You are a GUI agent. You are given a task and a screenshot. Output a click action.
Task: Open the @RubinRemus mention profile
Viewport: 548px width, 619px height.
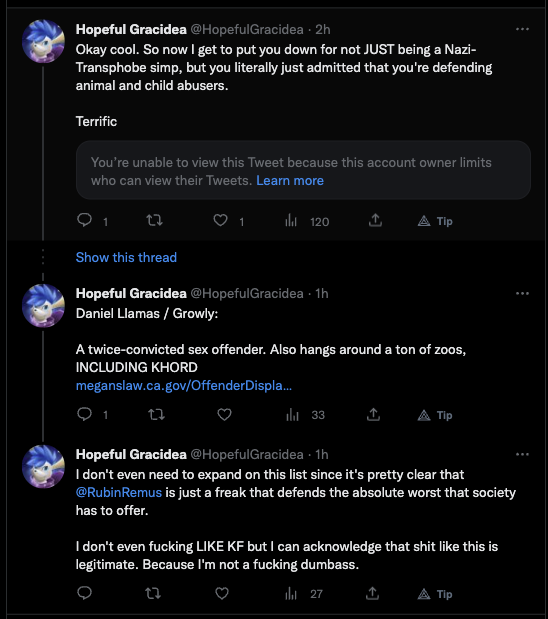pos(119,492)
